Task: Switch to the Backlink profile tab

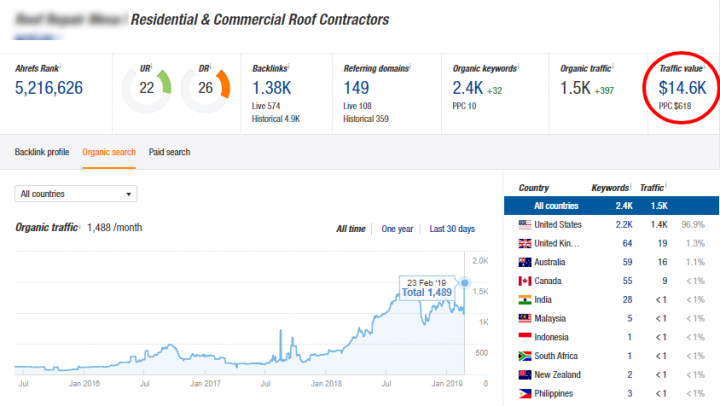Action: click(x=42, y=152)
